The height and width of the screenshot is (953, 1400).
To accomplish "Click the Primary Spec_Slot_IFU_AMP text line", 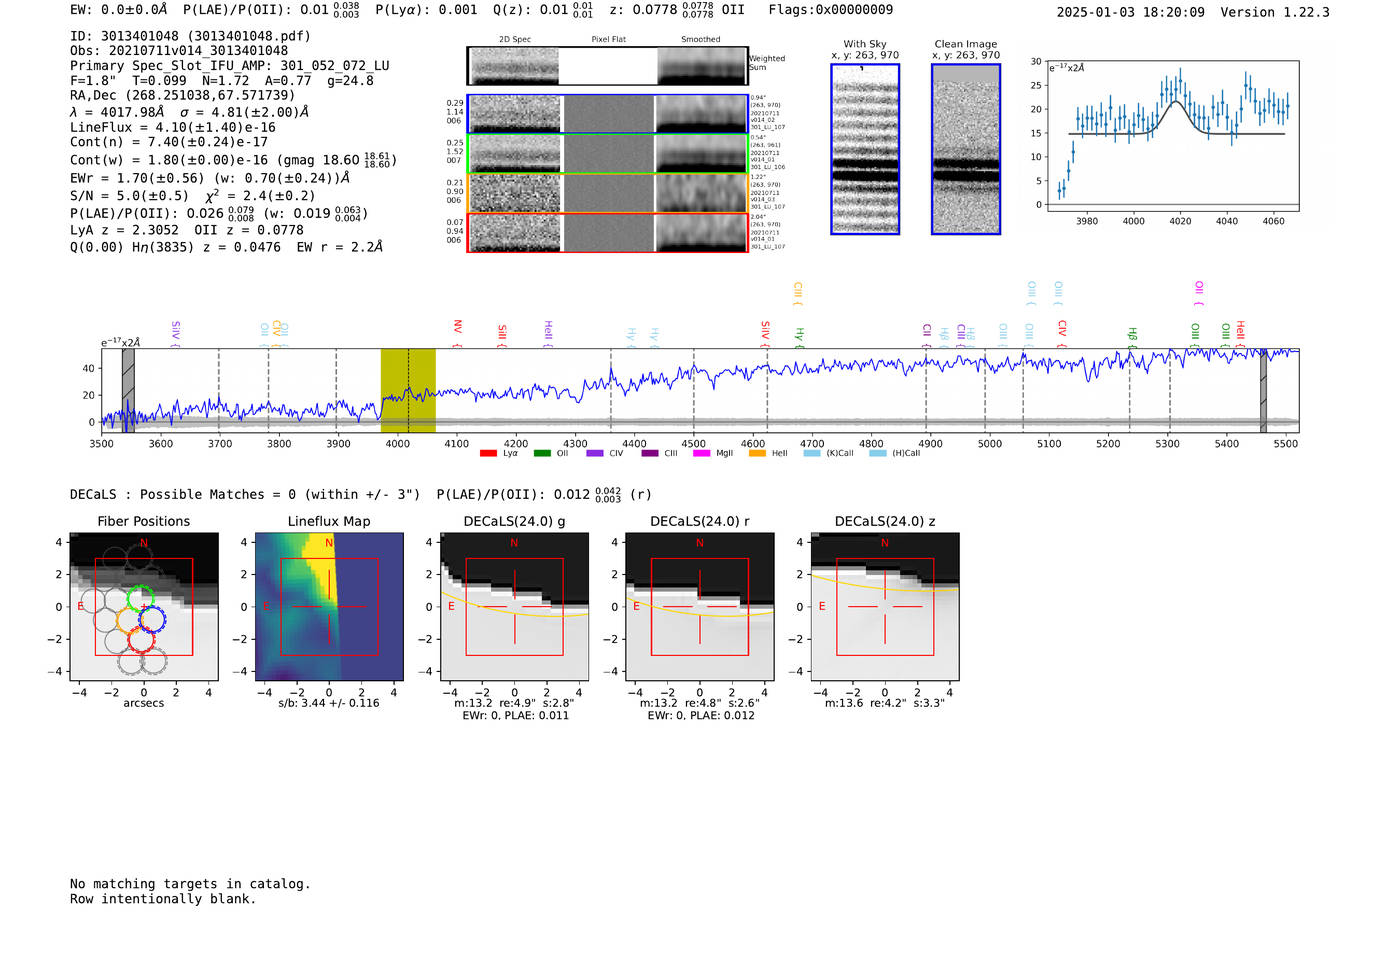I will 230,65.
